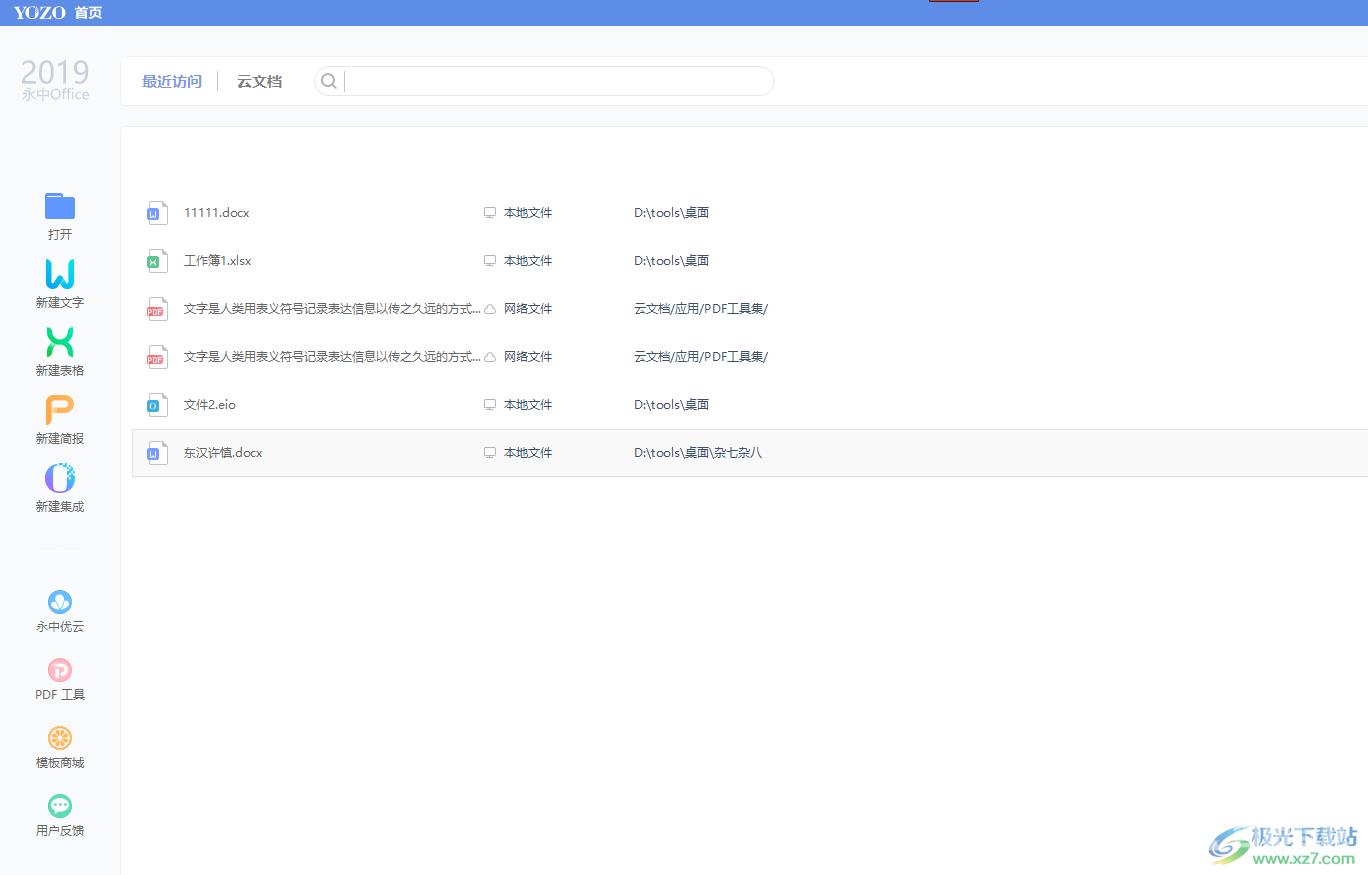Image resolution: width=1368 pixels, height=875 pixels.
Task: Switch to 最近访问 tab
Action: click(172, 81)
